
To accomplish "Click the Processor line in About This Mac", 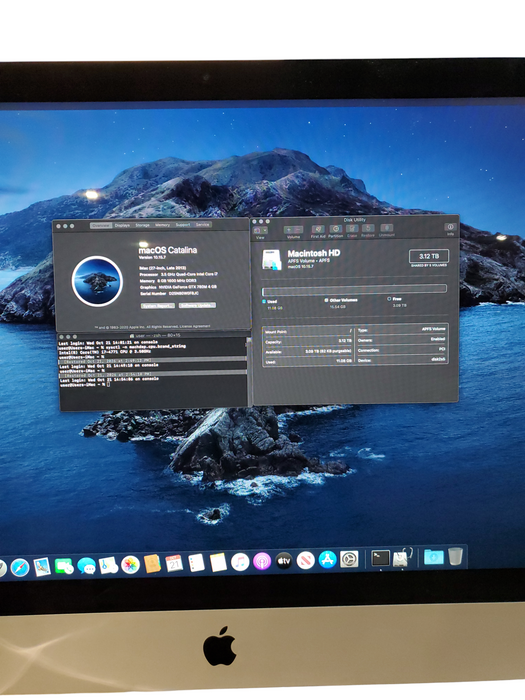I will (179, 274).
